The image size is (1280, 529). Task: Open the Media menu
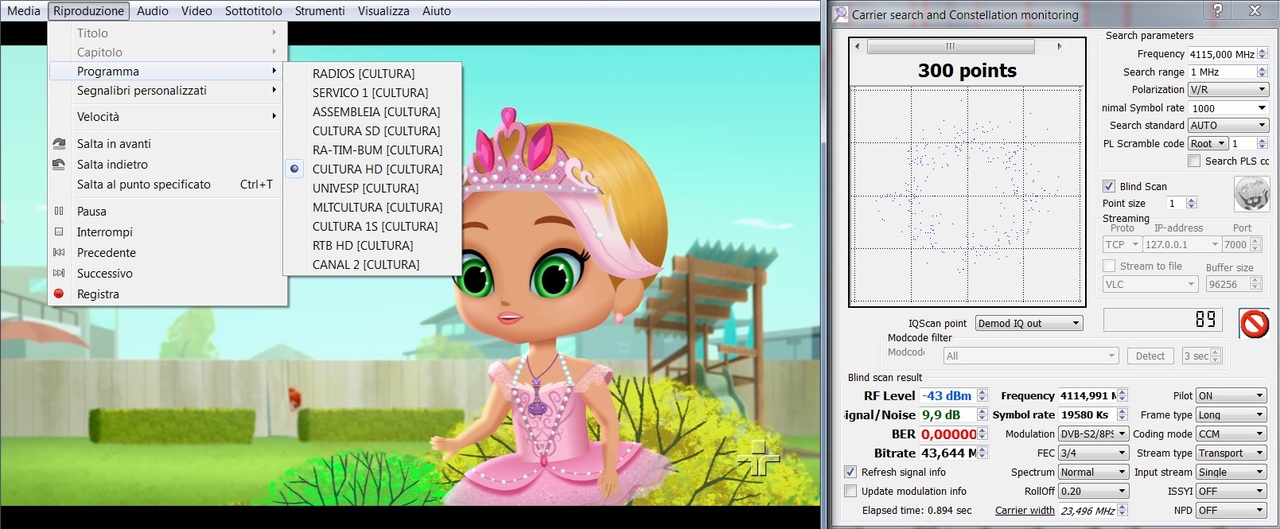pos(24,11)
